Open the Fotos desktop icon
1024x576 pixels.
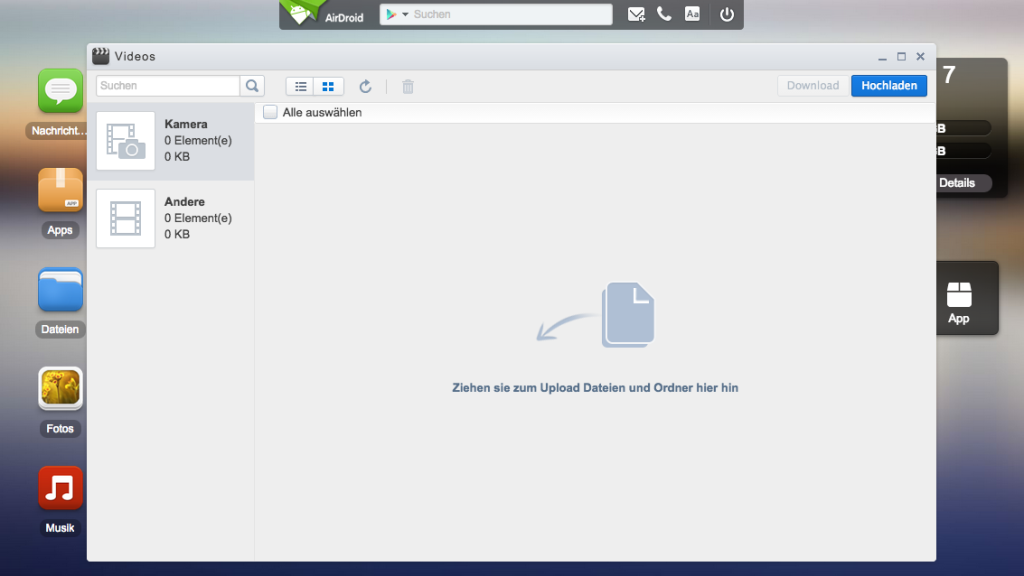pyautogui.click(x=60, y=389)
